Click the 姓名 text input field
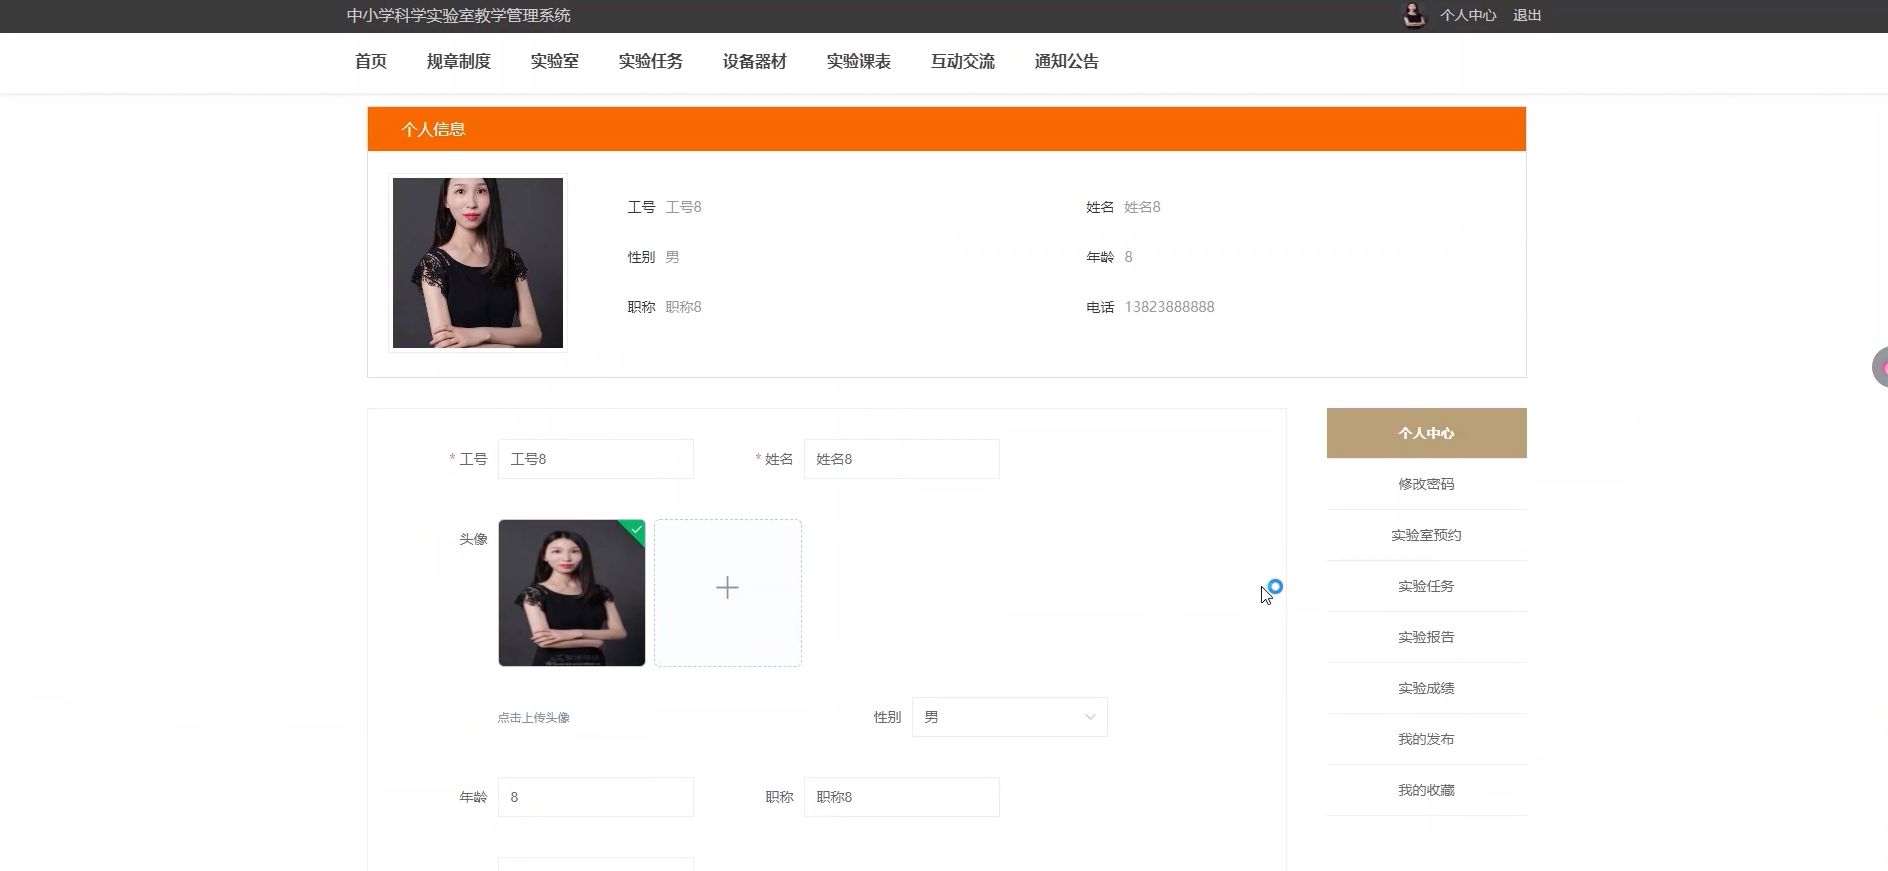 (x=901, y=459)
